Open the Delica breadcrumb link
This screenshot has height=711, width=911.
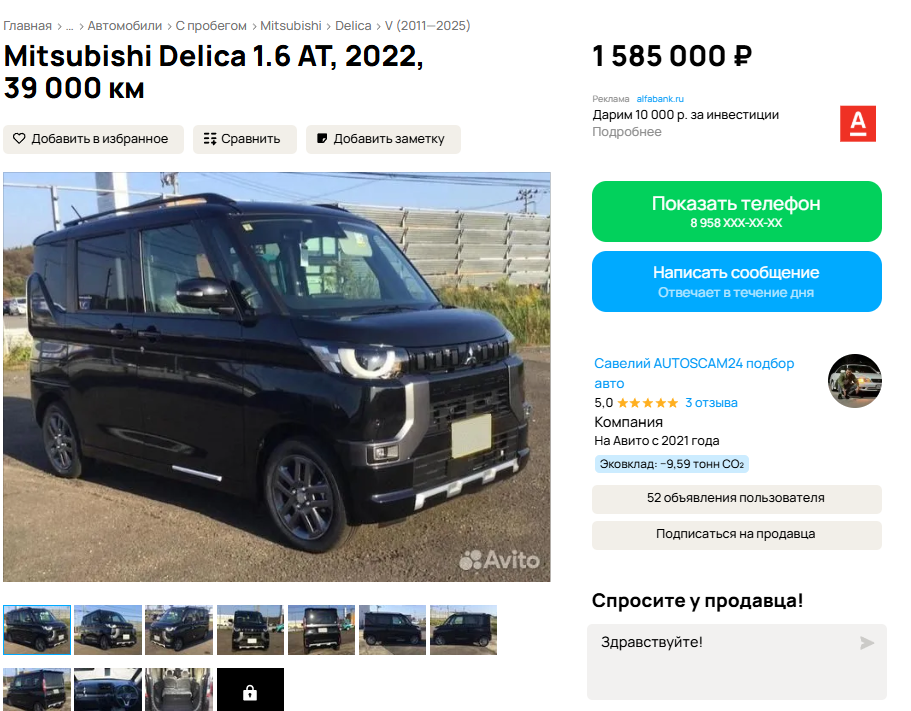point(353,26)
